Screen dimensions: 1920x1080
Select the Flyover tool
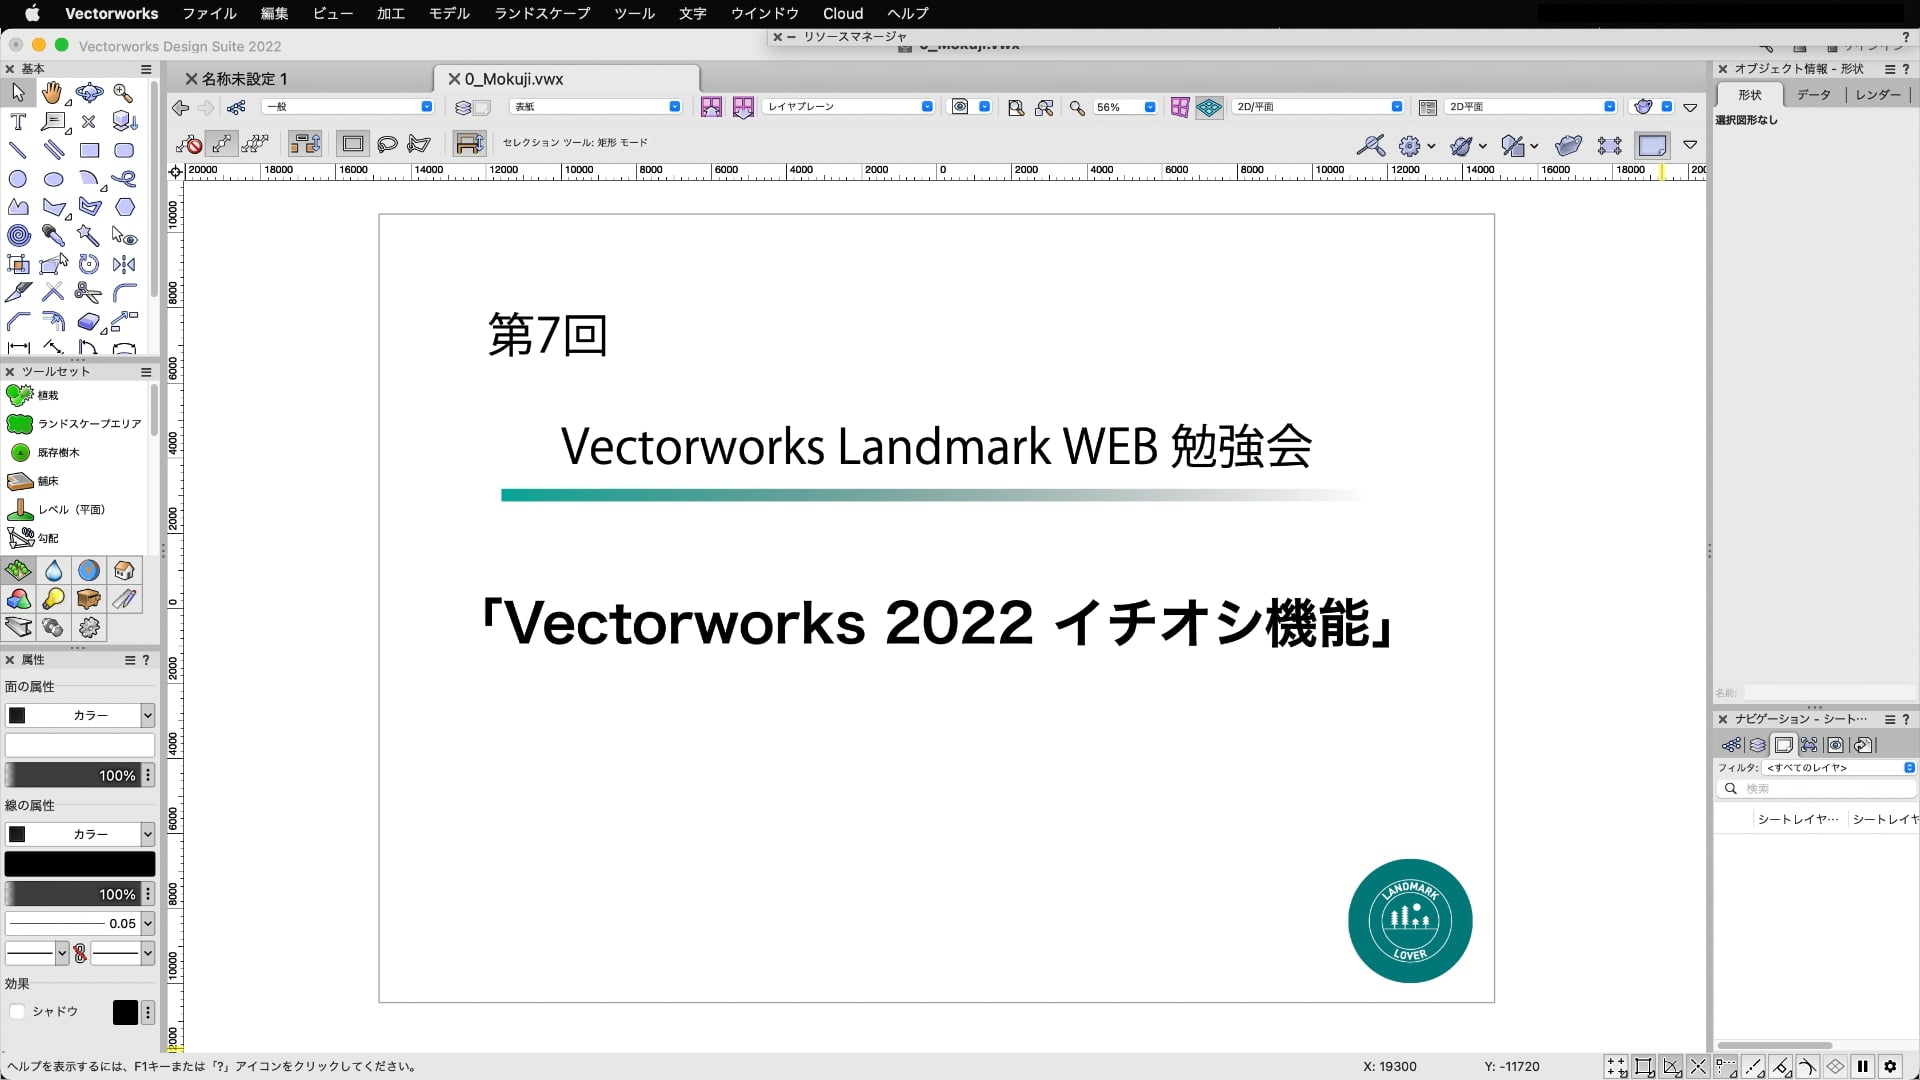point(89,93)
